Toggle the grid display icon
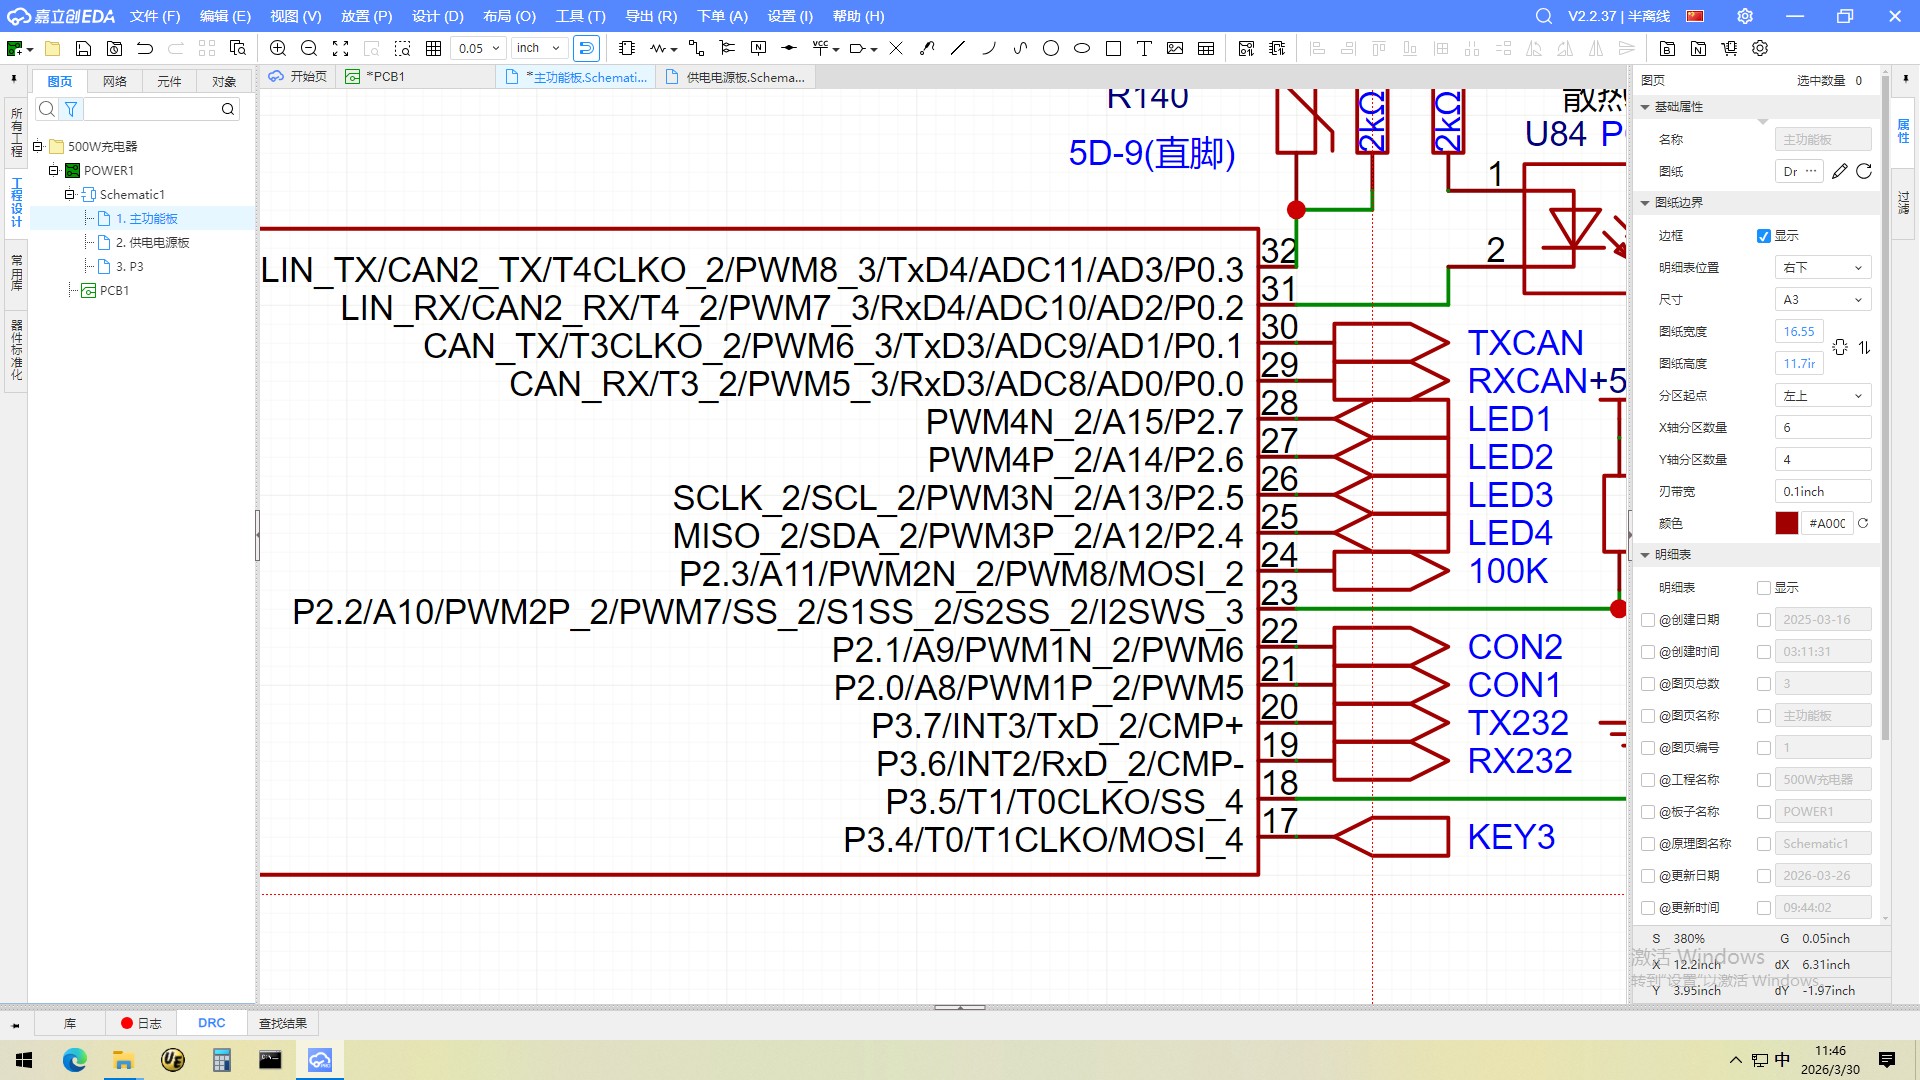Image resolution: width=1920 pixels, height=1080 pixels. tap(433, 48)
